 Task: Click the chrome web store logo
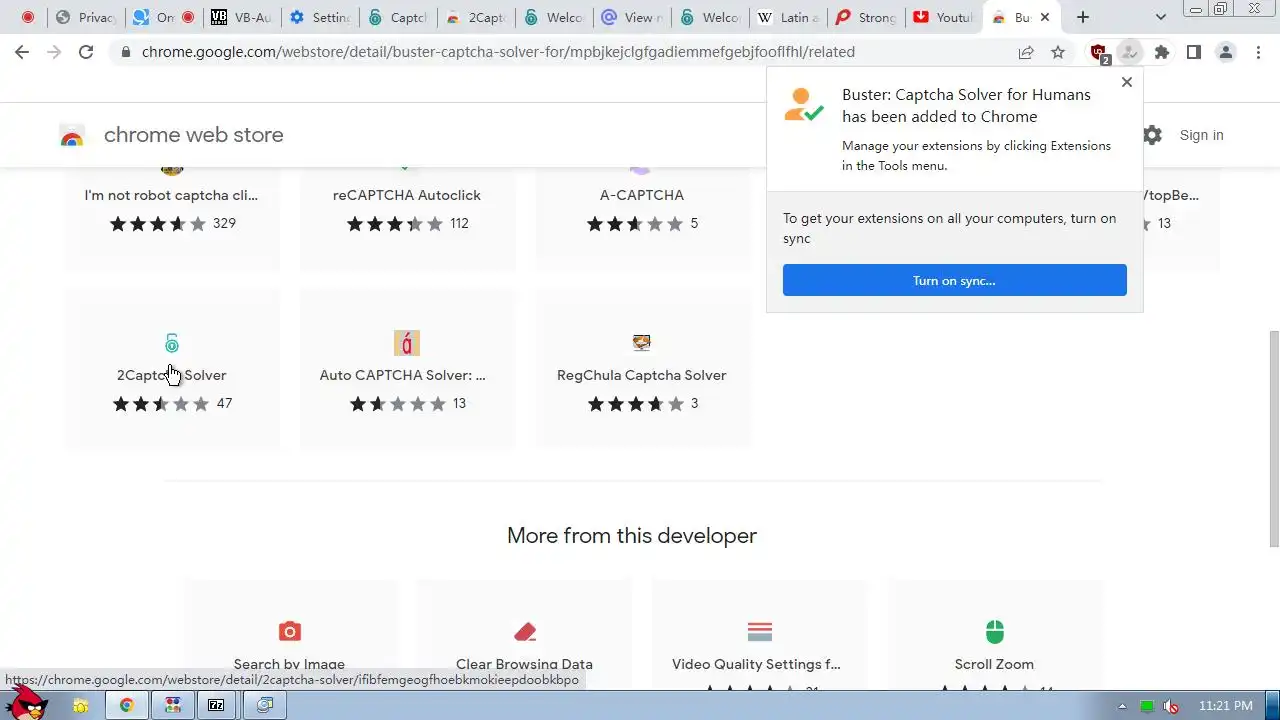tap(171, 135)
